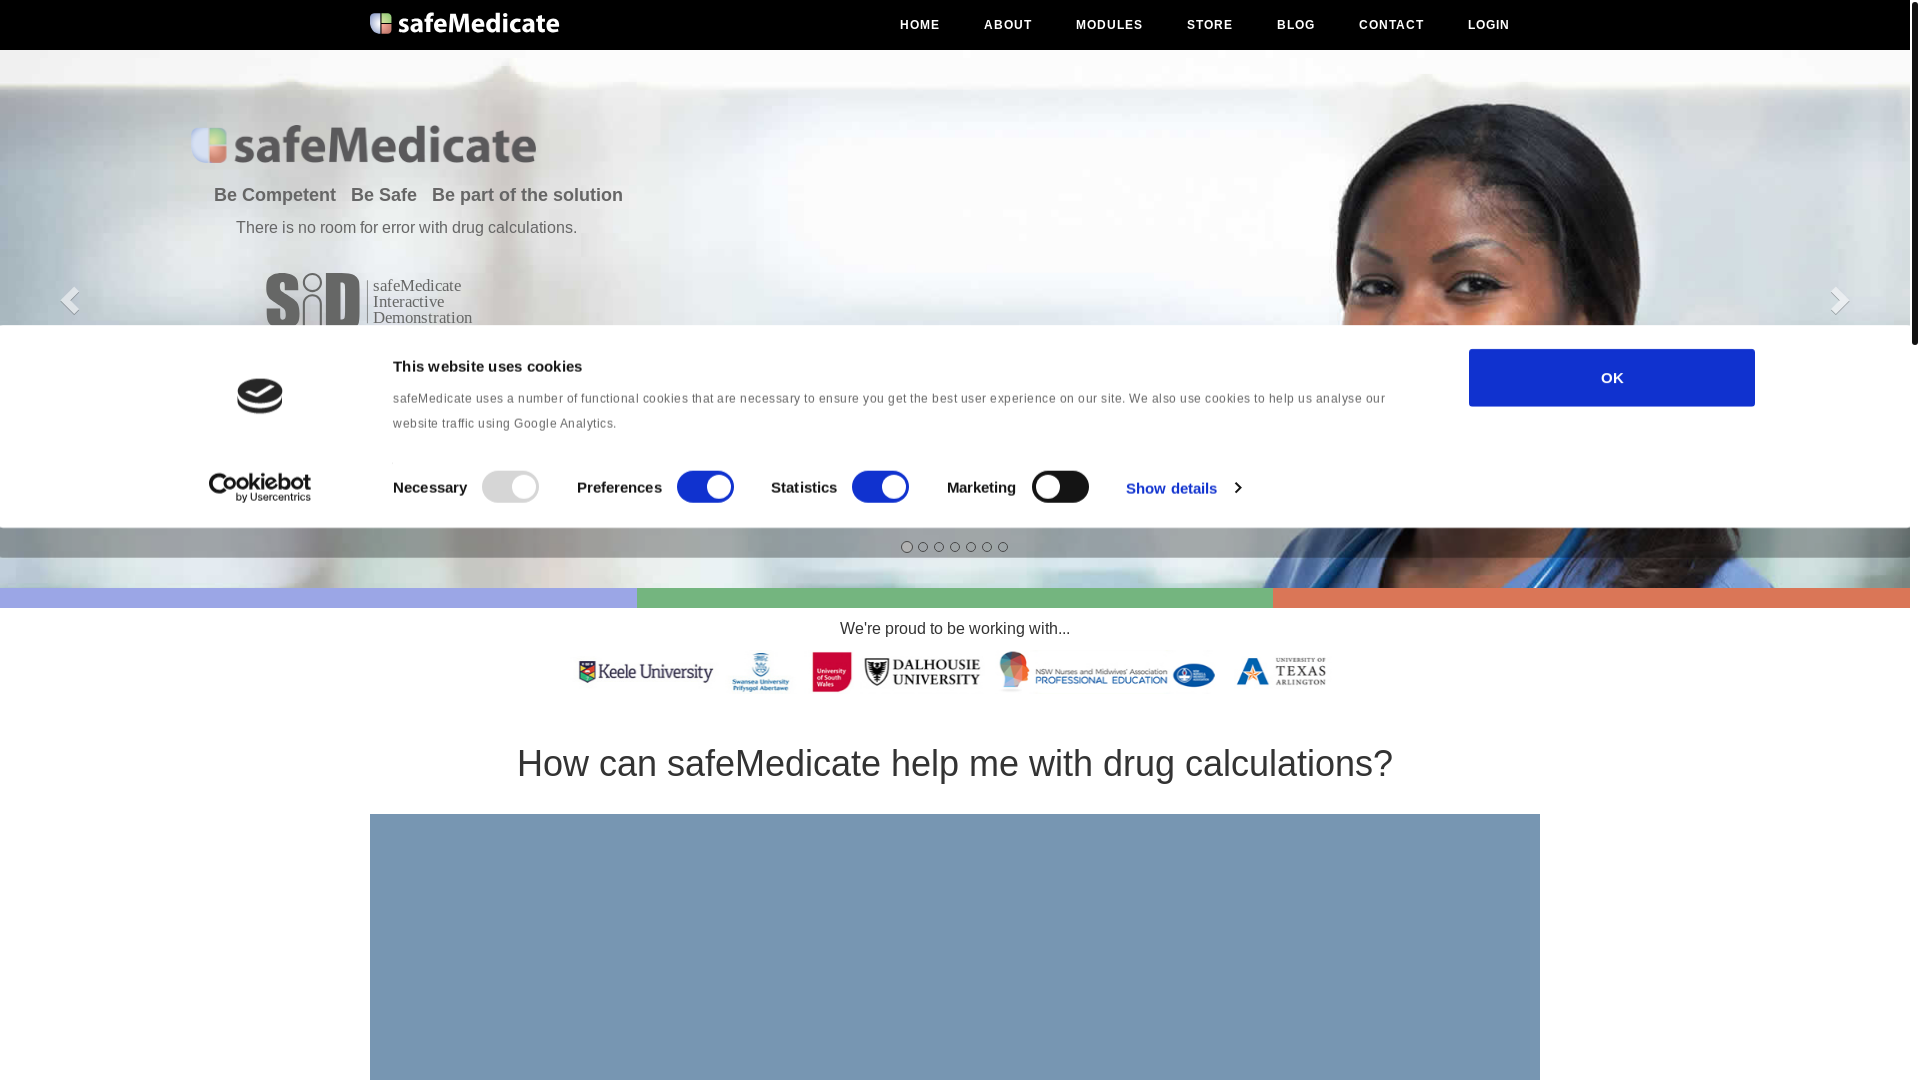Open the BLOG menu item

tap(1296, 25)
